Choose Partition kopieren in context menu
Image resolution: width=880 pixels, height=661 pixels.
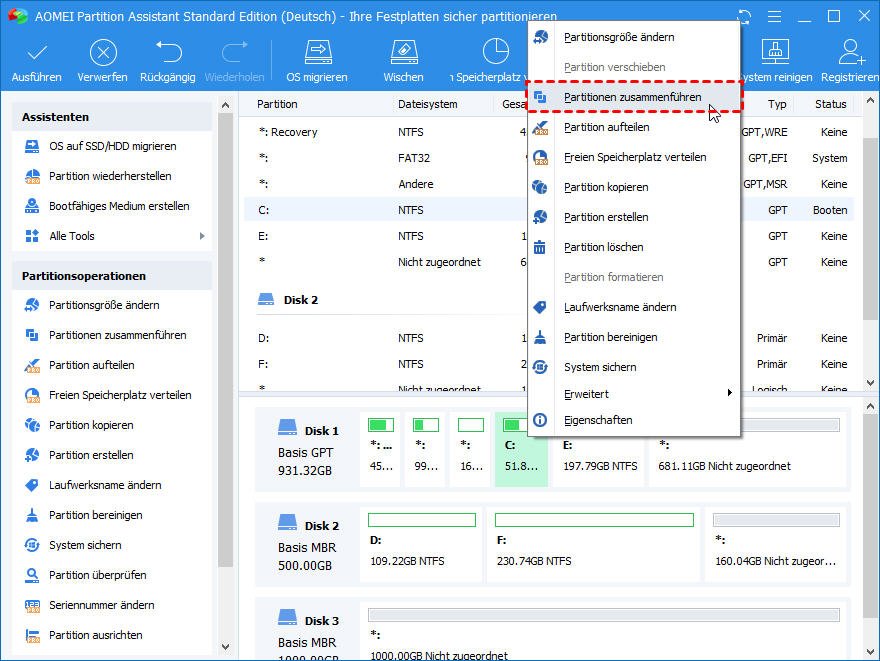pos(634,187)
